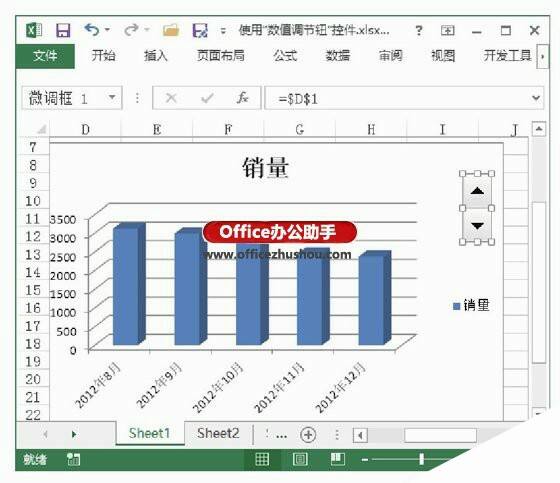Image resolution: width=560 pixels, height=483 pixels.
Task: Expand the formula bar chevron
Action: tap(536, 98)
